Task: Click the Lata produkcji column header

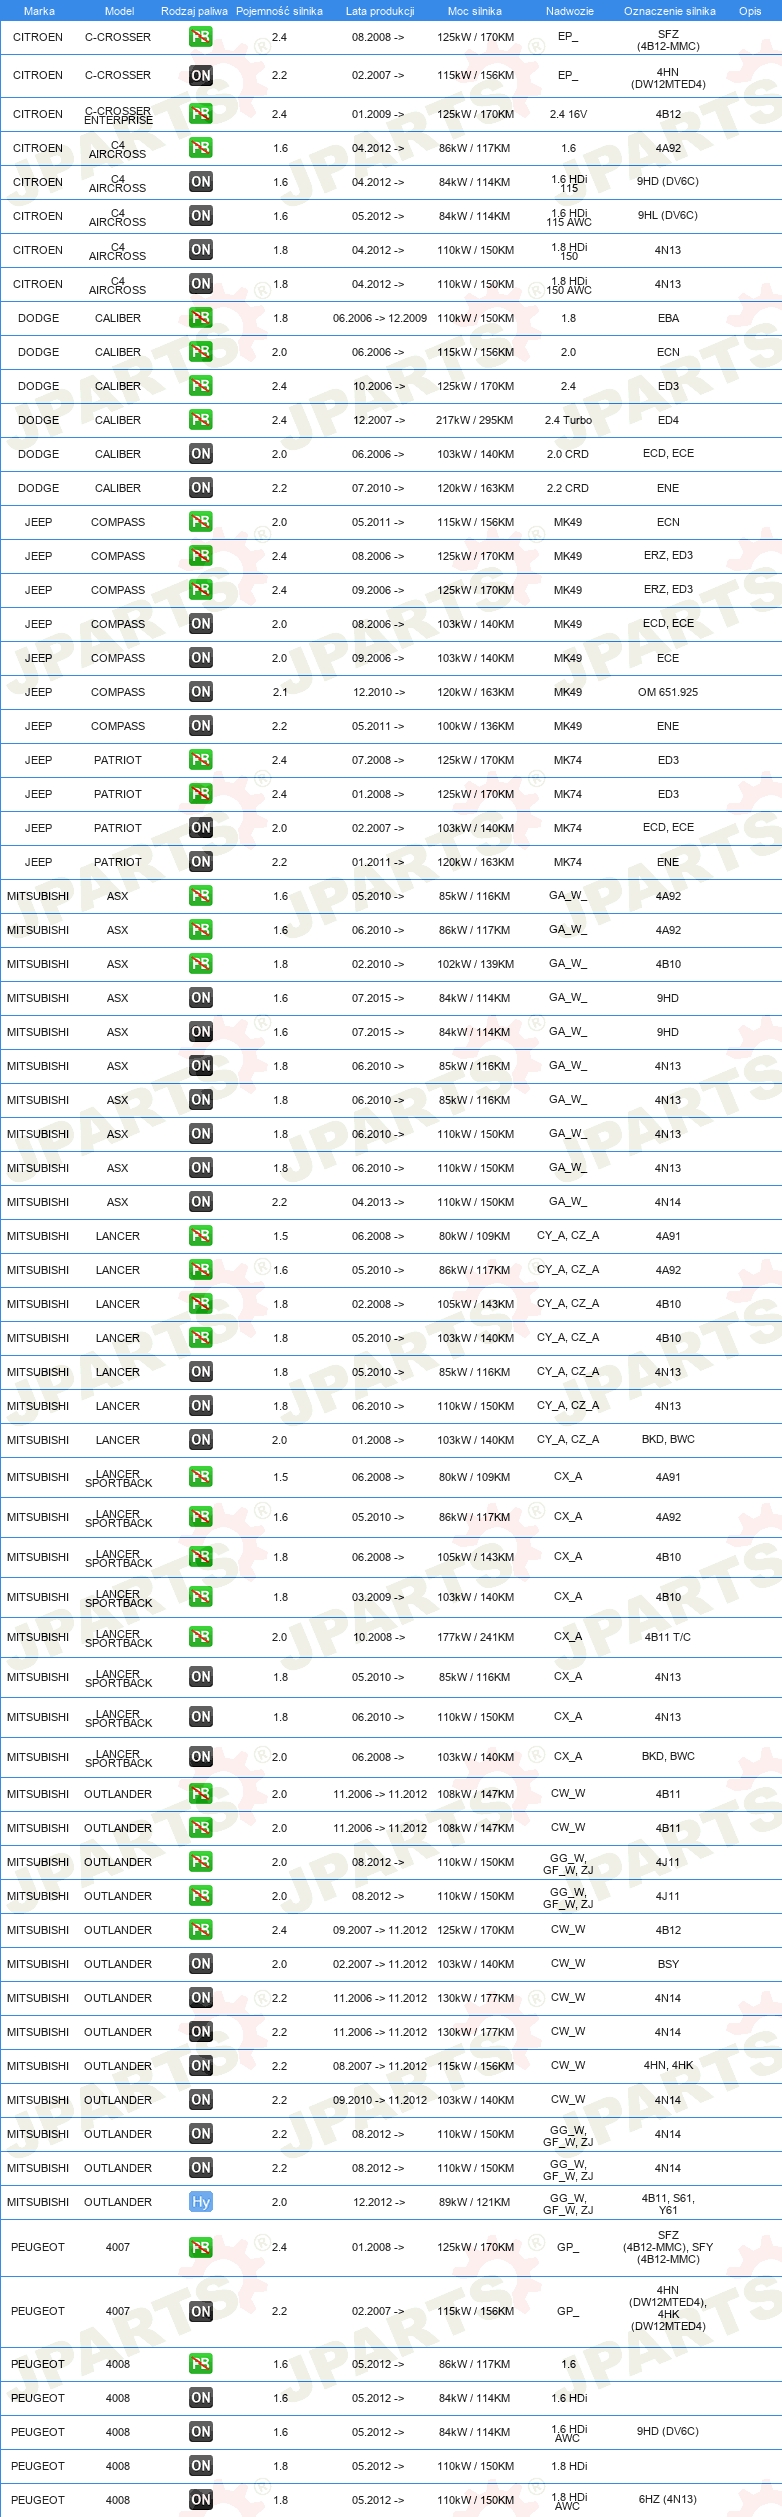Action: (x=380, y=11)
